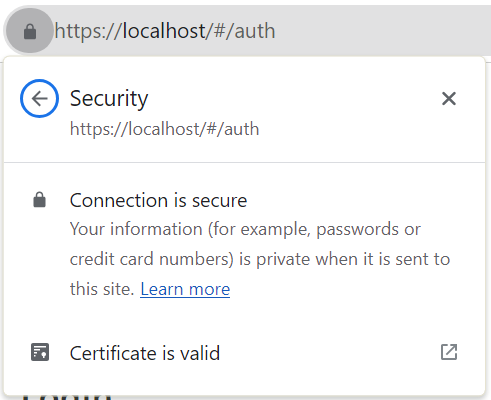Image resolution: width=491 pixels, height=400 pixels.
Task: Click the certificate badge icon
Action: tap(40, 352)
